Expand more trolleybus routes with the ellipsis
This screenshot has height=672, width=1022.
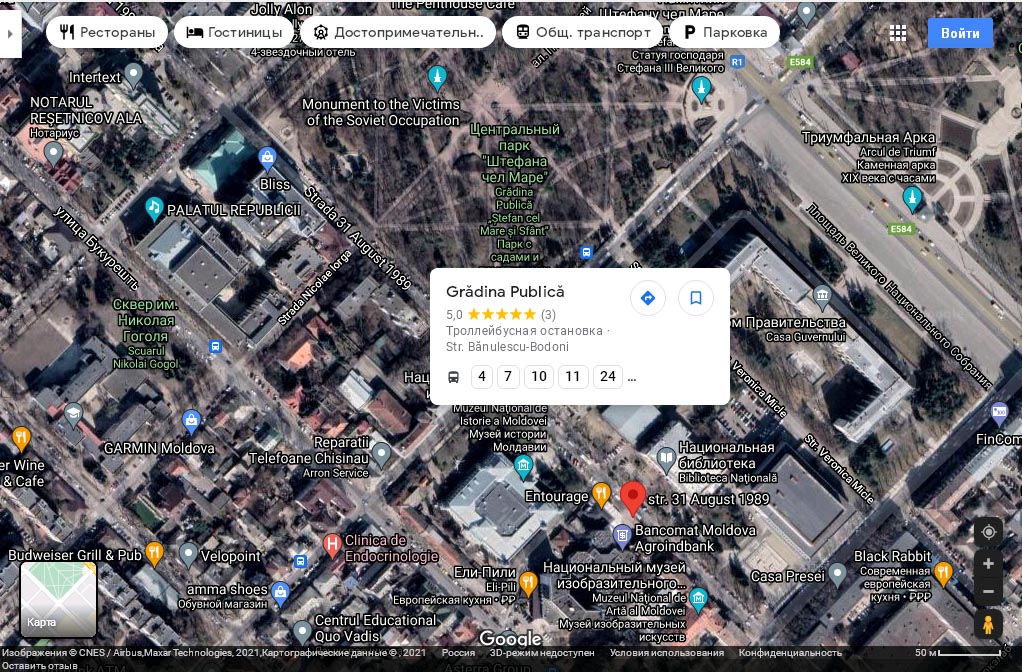tap(631, 377)
